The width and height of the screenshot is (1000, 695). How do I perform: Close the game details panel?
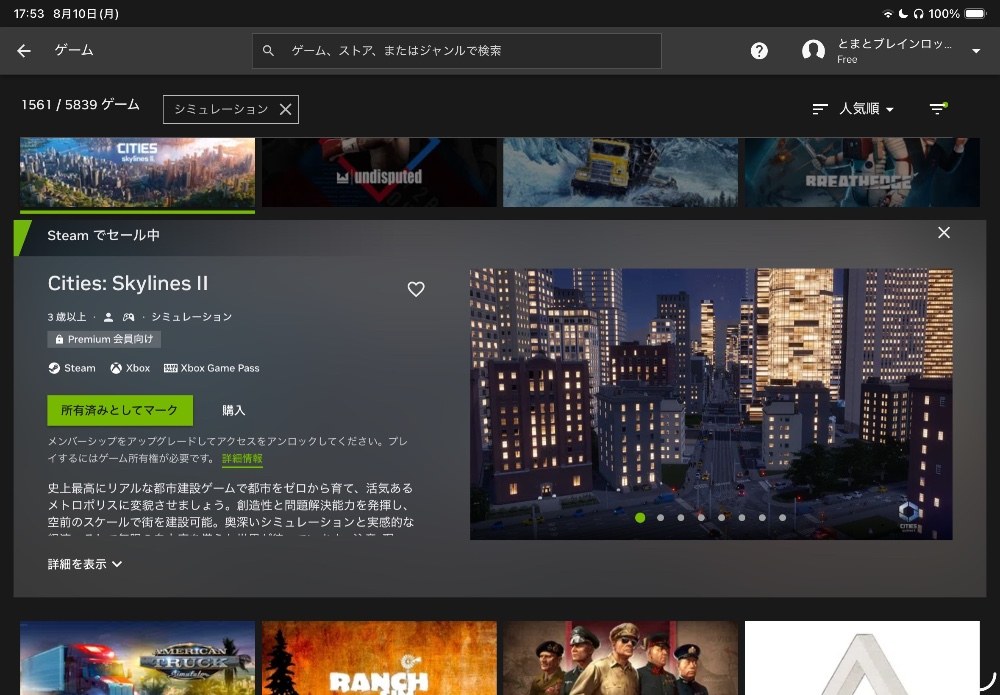pyautogui.click(x=944, y=233)
